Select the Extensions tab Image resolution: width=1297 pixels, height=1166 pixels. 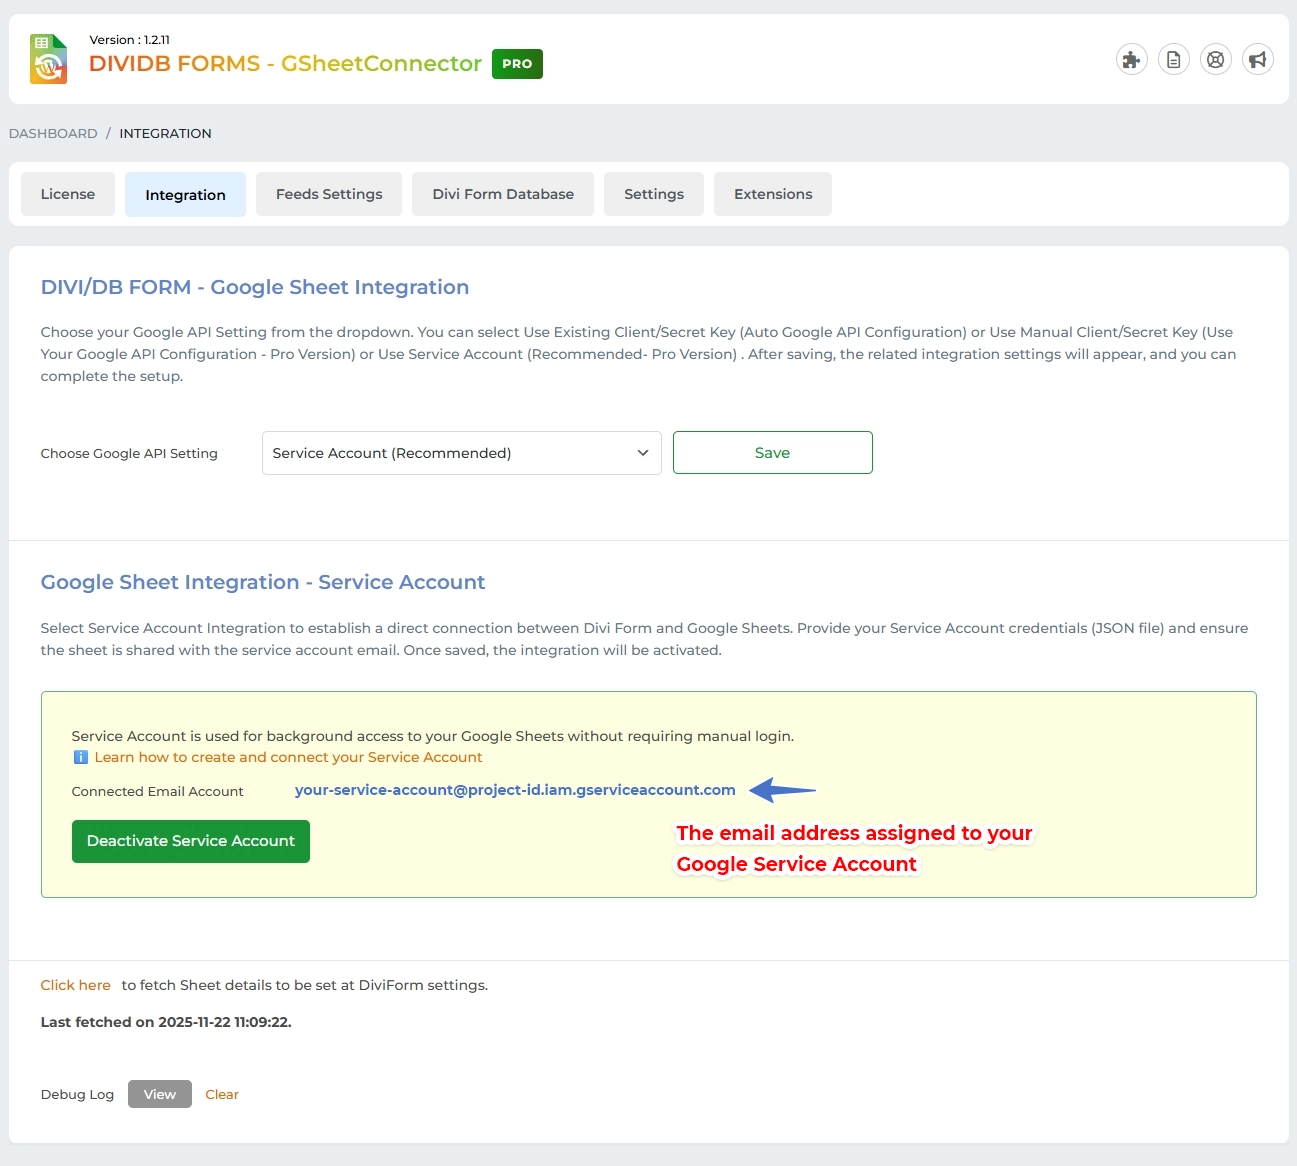coord(773,194)
